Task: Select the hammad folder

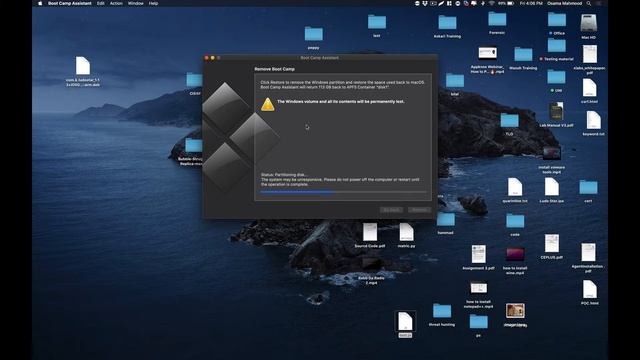Action: (x=446, y=220)
